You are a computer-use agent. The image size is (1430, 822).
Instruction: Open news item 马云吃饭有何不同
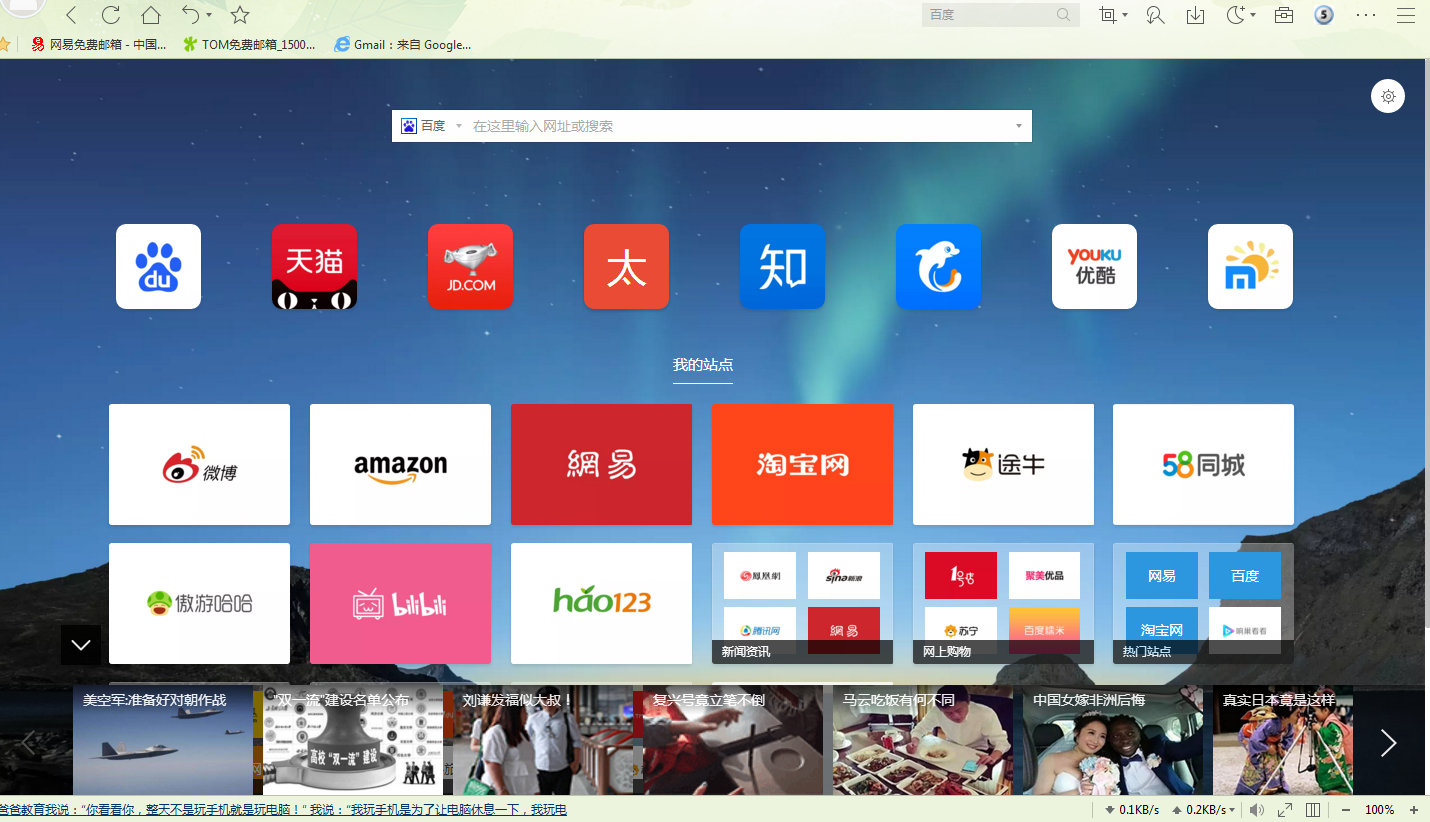(923, 740)
